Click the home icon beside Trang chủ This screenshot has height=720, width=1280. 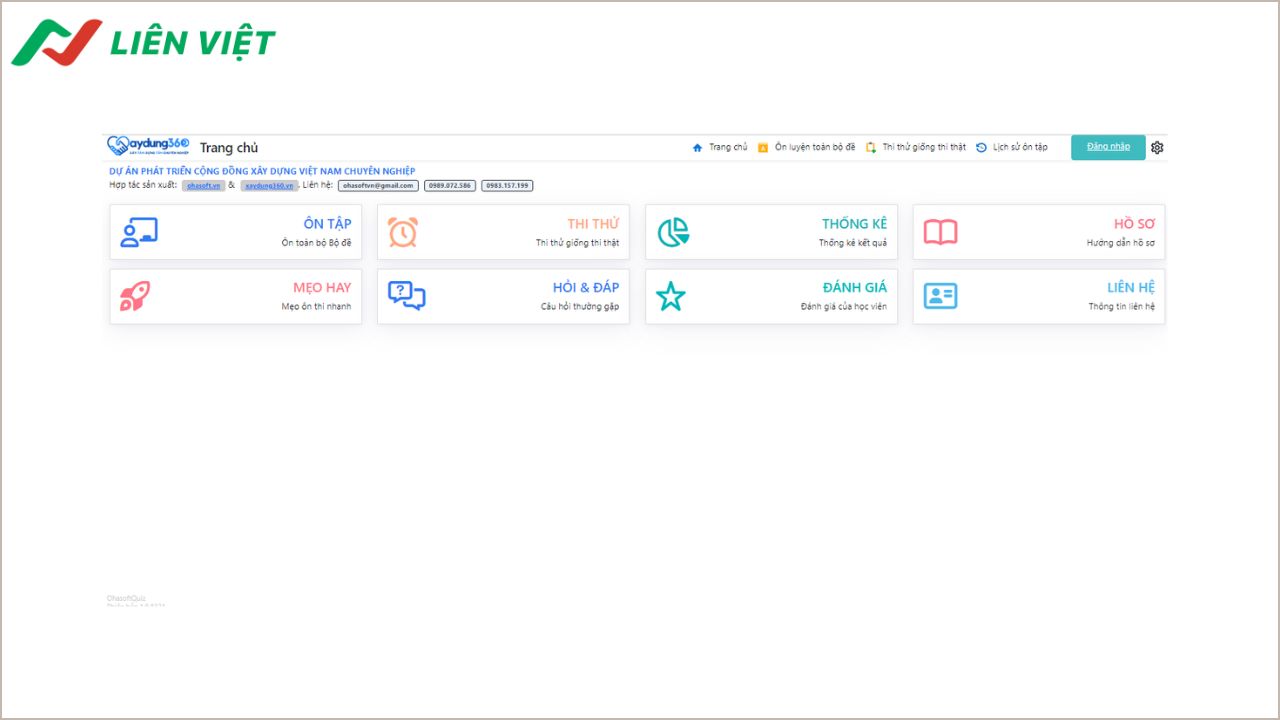pyautogui.click(x=697, y=147)
